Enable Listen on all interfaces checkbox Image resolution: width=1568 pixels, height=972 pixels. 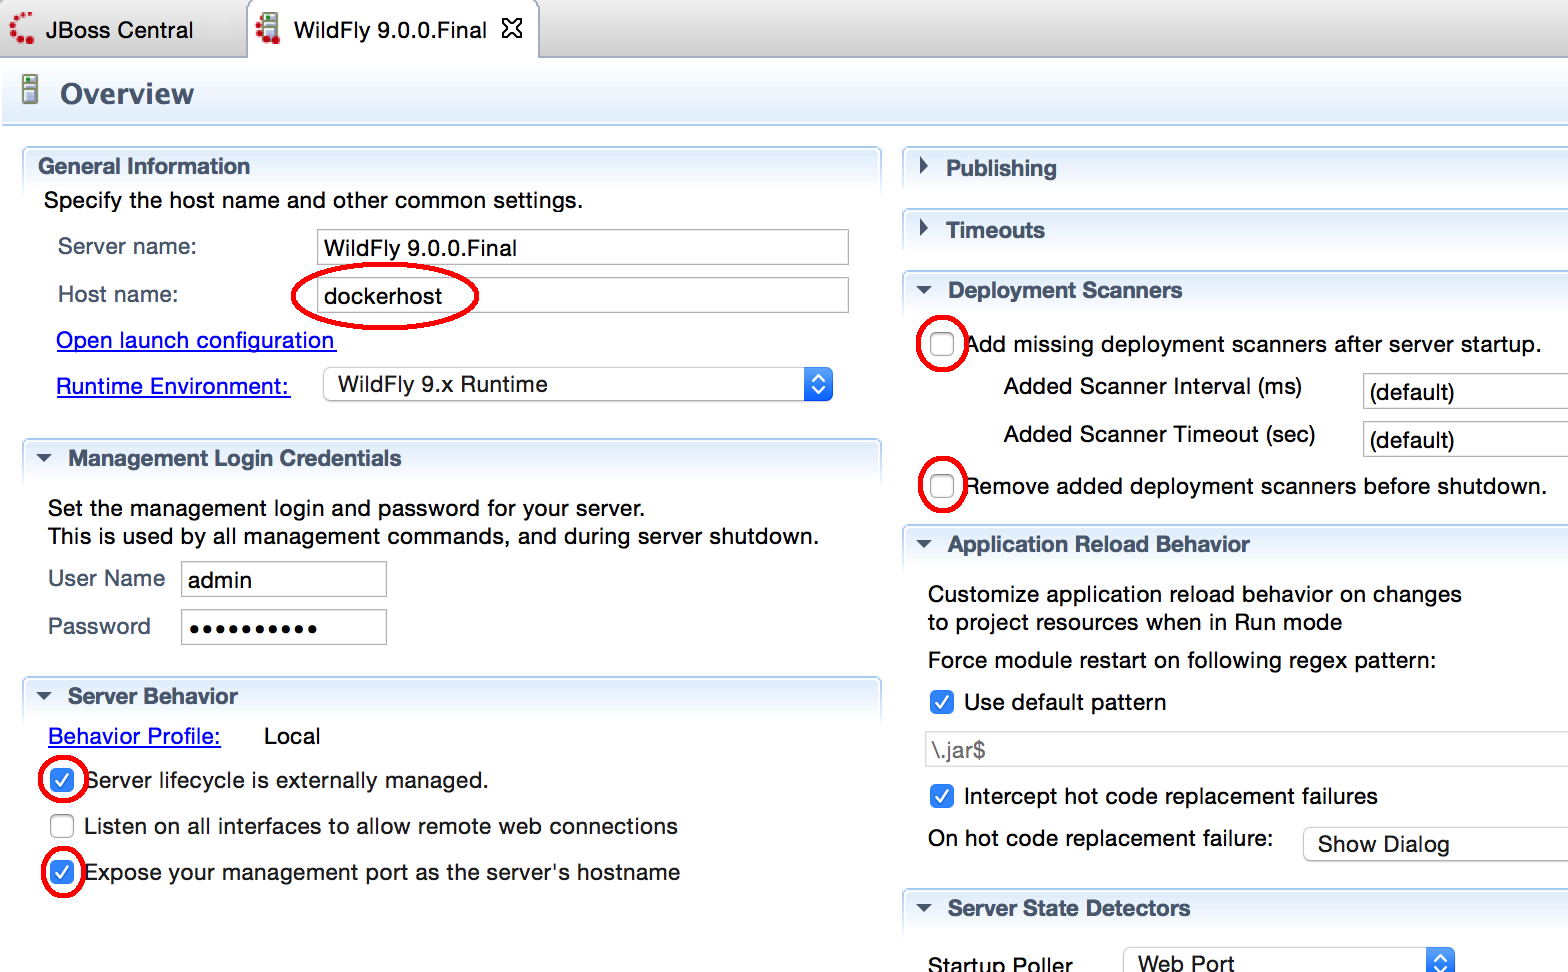coord(62,826)
